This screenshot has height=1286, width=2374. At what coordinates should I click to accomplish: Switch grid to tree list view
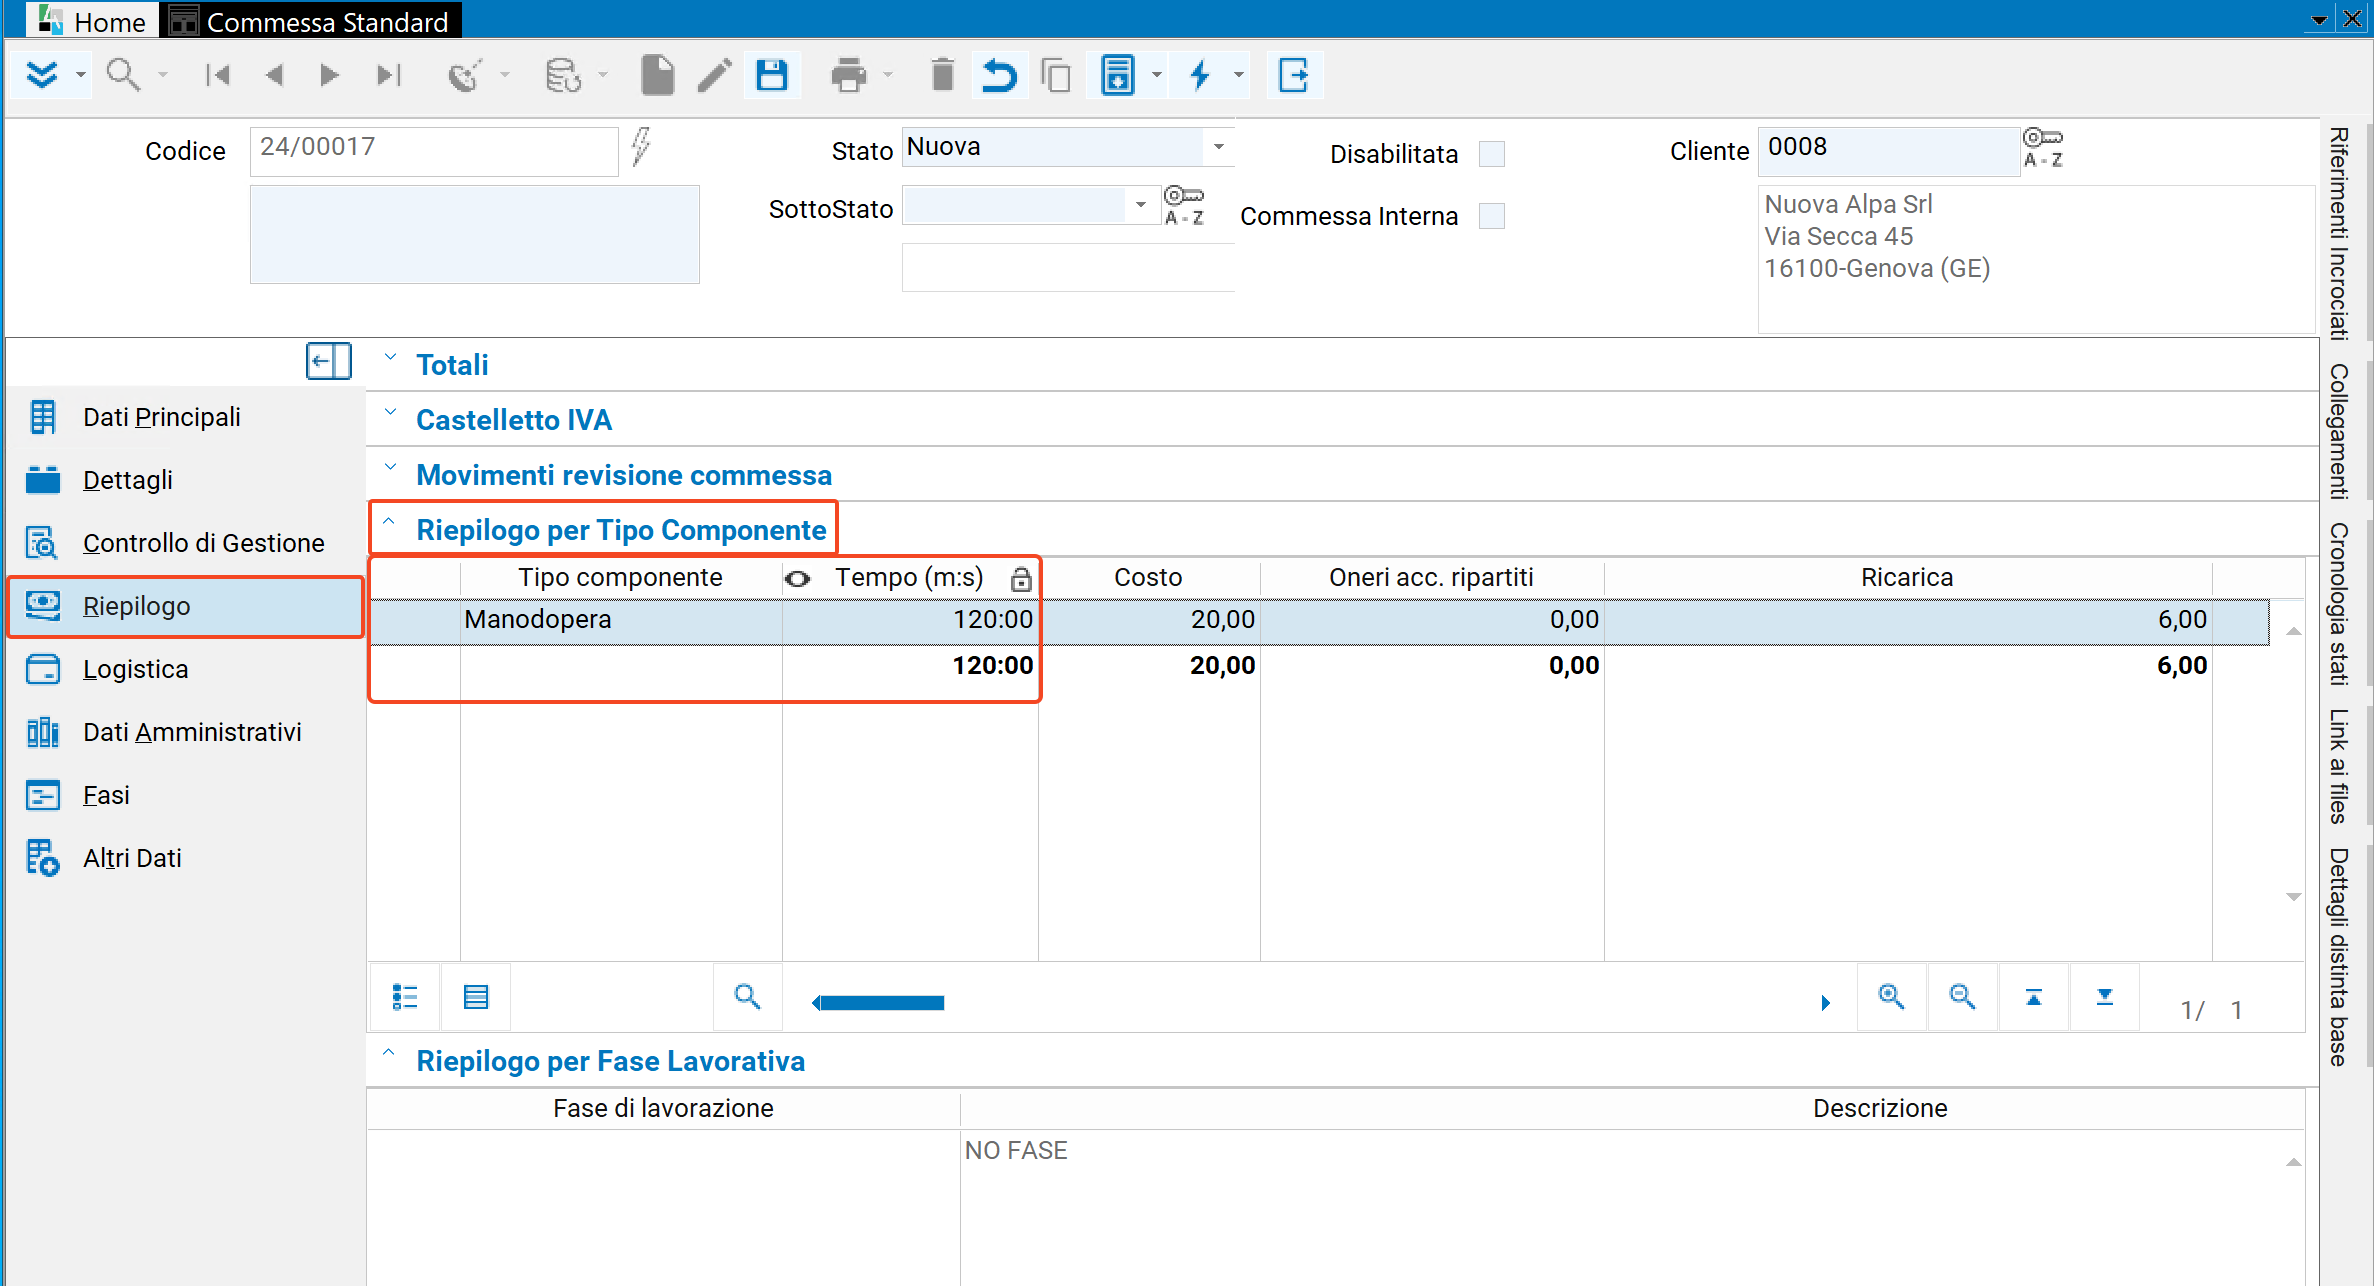tap(405, 997)
